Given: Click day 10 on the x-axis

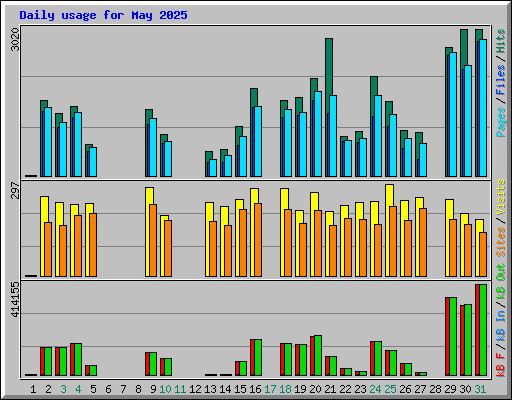Looking at the screenshot, I should pyautogui.click(x=165, y=389).
